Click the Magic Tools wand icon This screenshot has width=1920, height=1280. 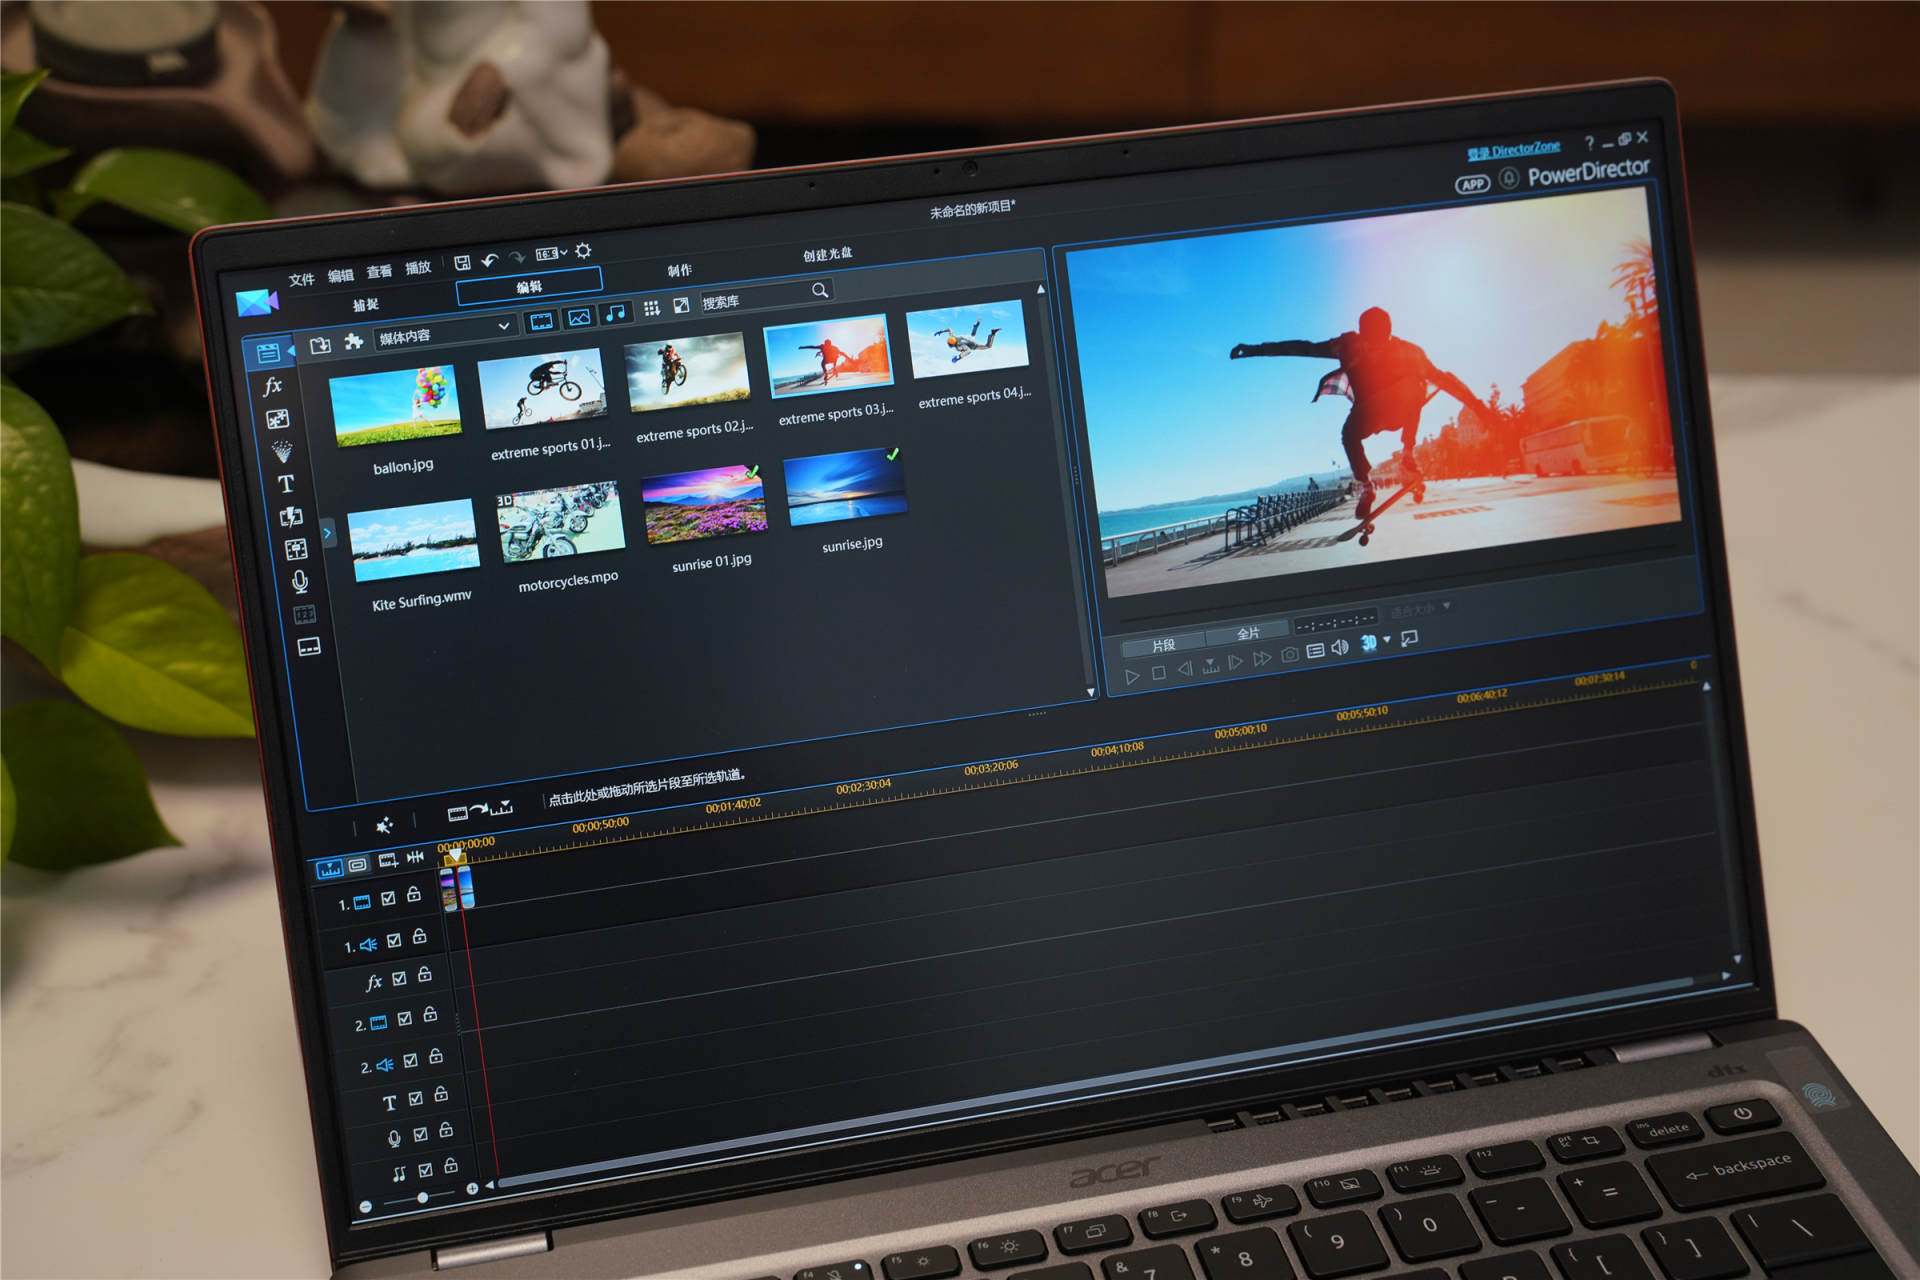(x=384, y=825)
